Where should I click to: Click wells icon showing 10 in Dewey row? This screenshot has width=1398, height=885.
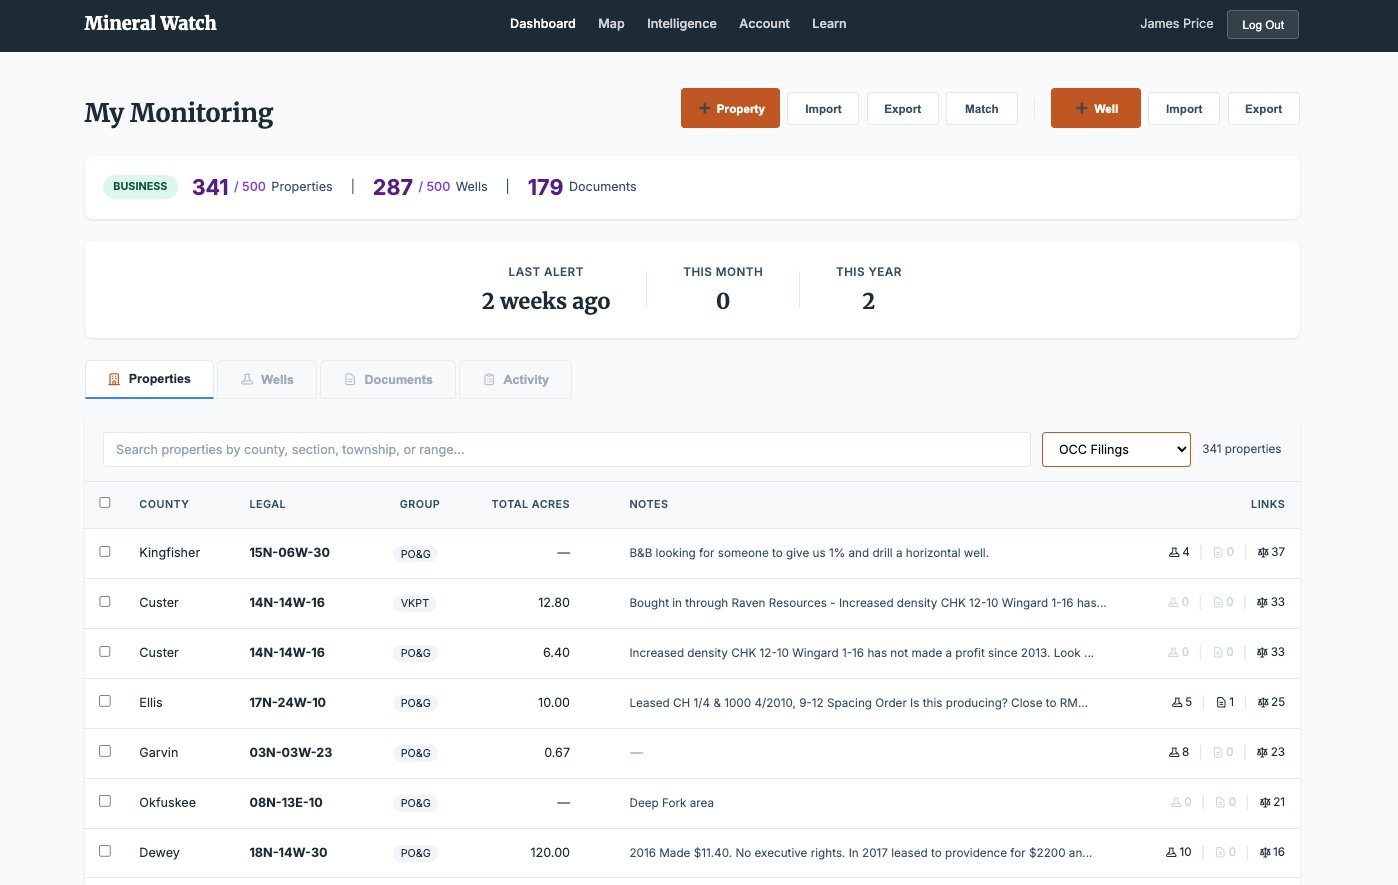click(1171, 852)
